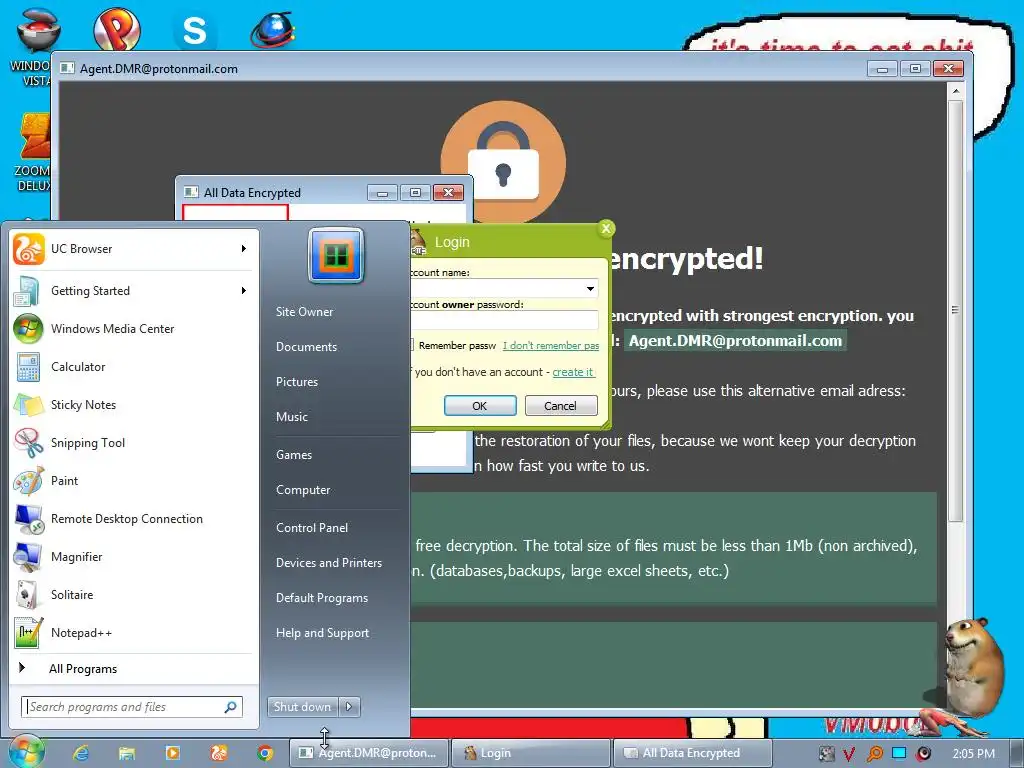Image resolution: width=1024 pixels, height=768 pixels.
Task: Click Cancel in Login dialog
Action: (x=560, y=406)
